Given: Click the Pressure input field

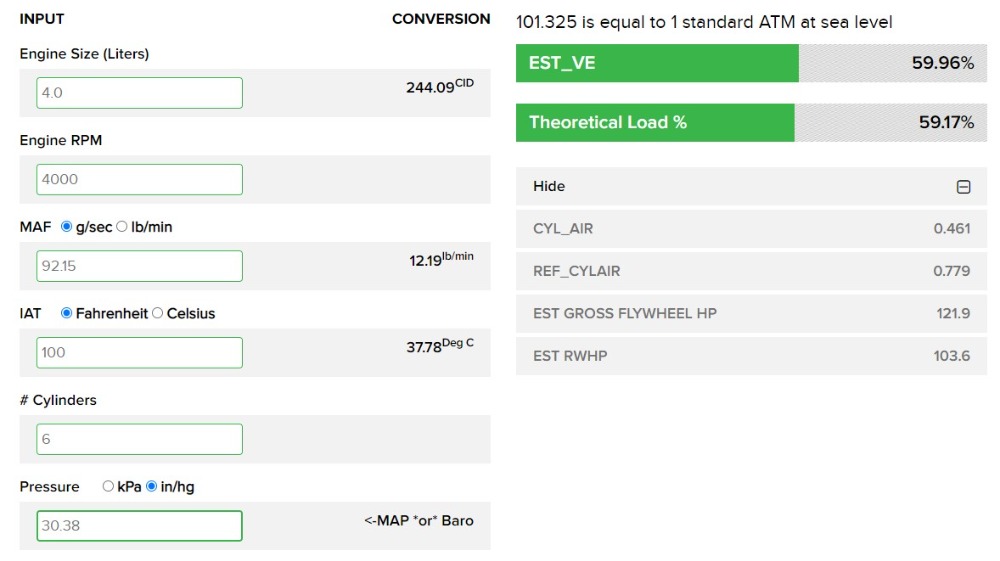Looking at the screenshot, I should pos(139,525).
